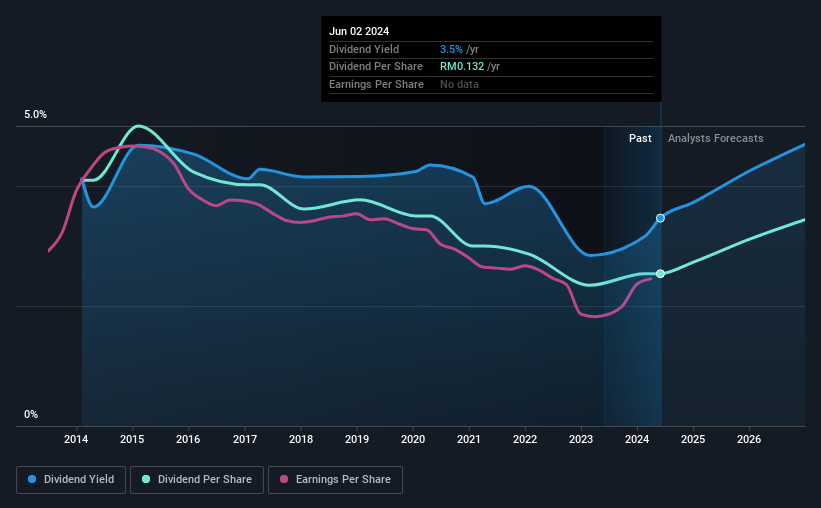Click the Past region label

coord(640,138)
